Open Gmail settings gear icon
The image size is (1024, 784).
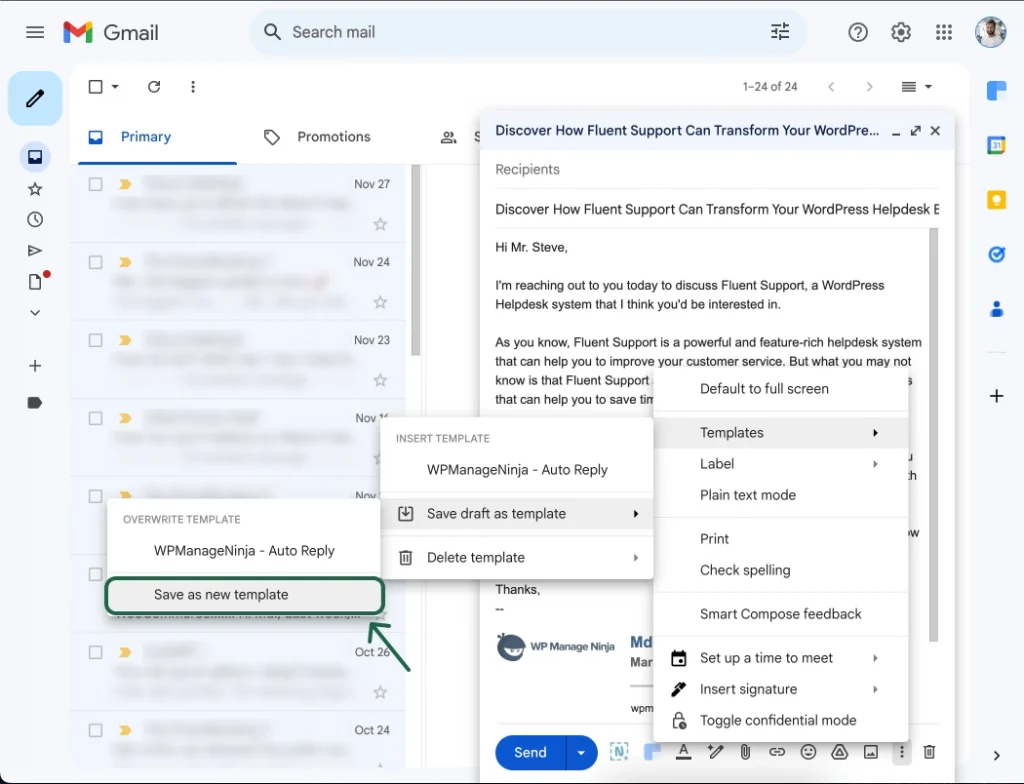901,32
